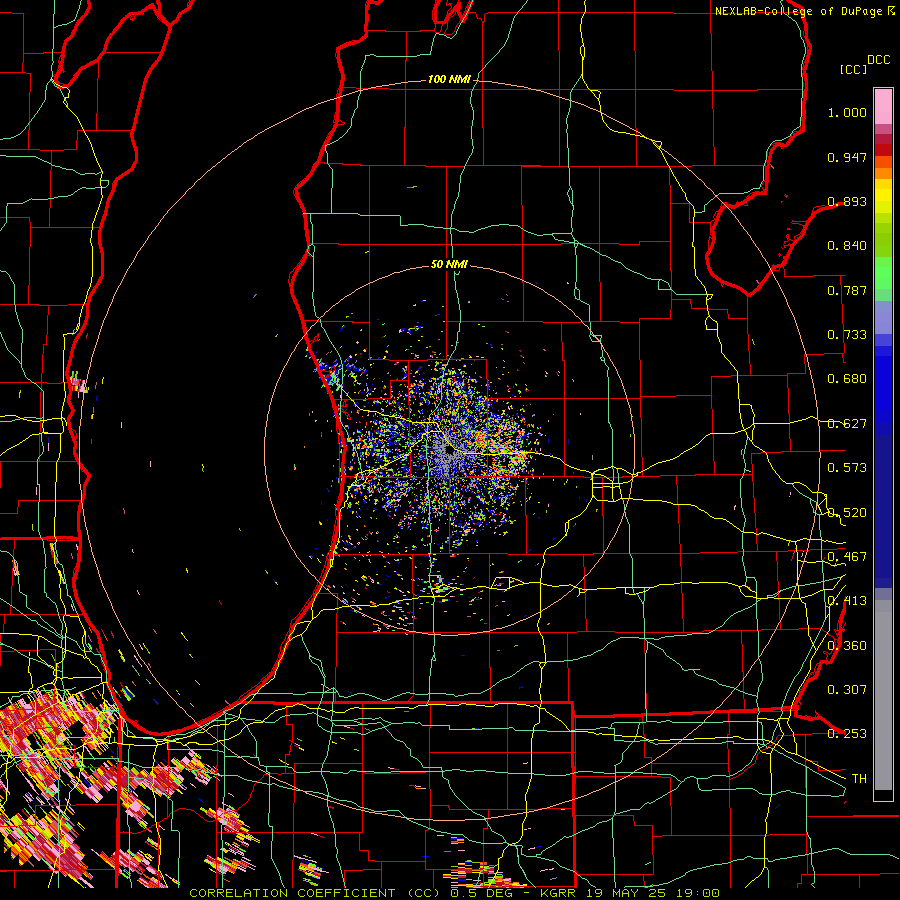Click the 1.000 scale value

(847, 112)
